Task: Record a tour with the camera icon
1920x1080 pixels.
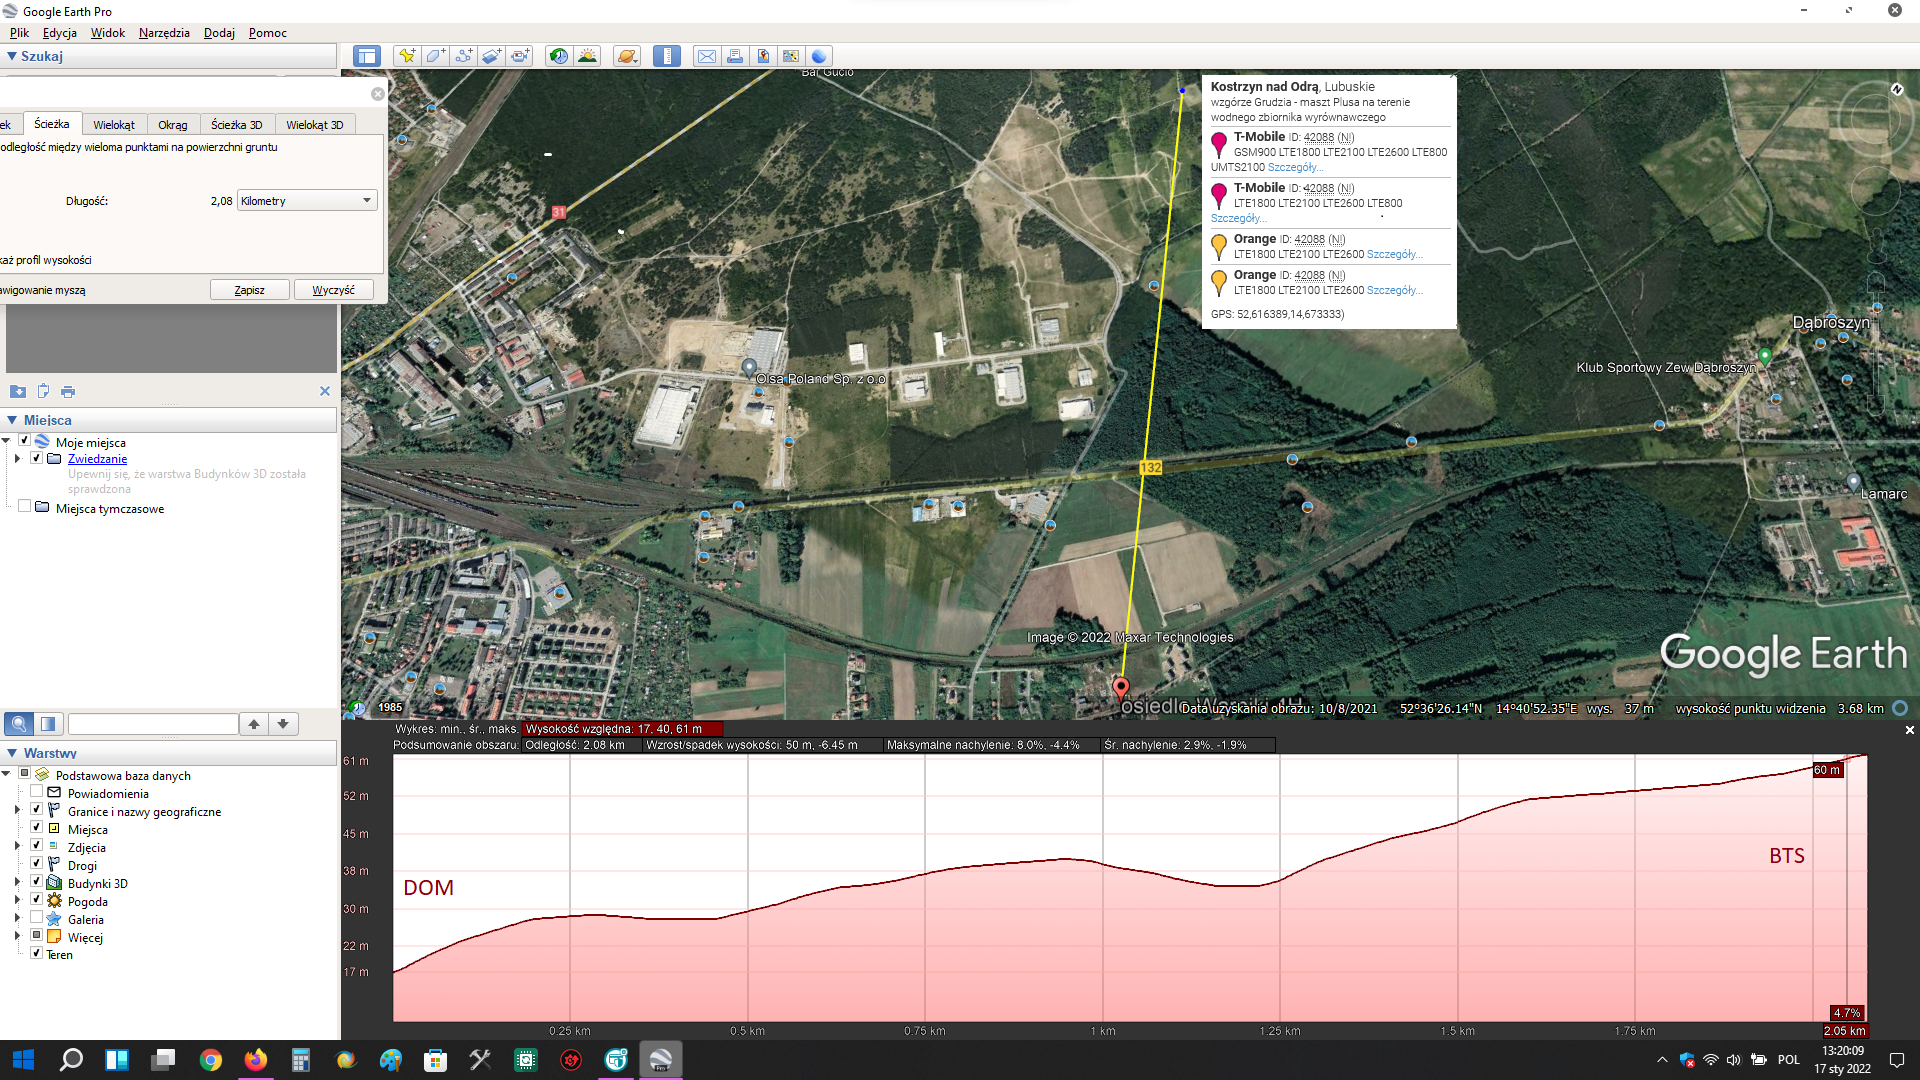Action: (x=520, y=56)
